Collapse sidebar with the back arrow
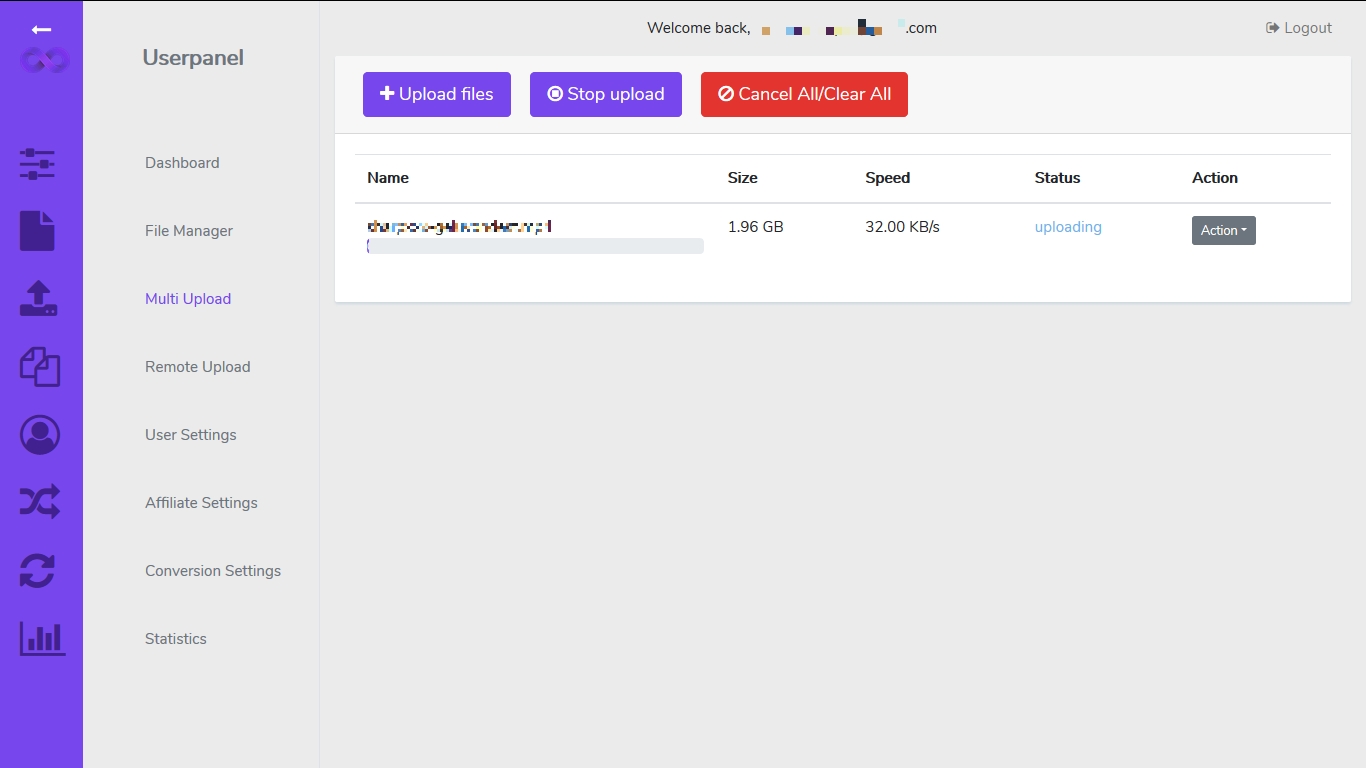 41,30
